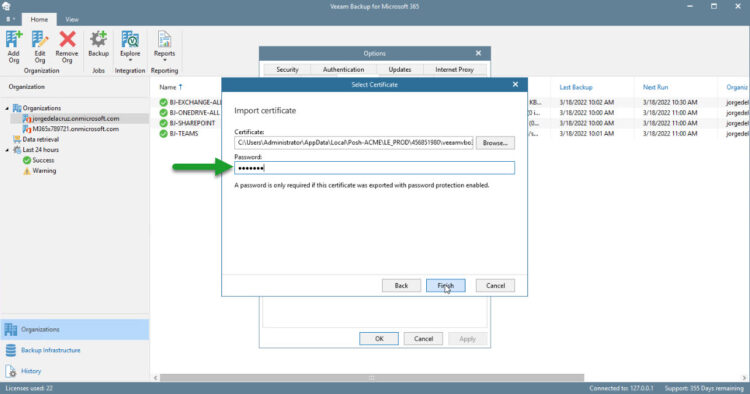Select the Warning filter node
750x394 pixels.
click(44, 171)
